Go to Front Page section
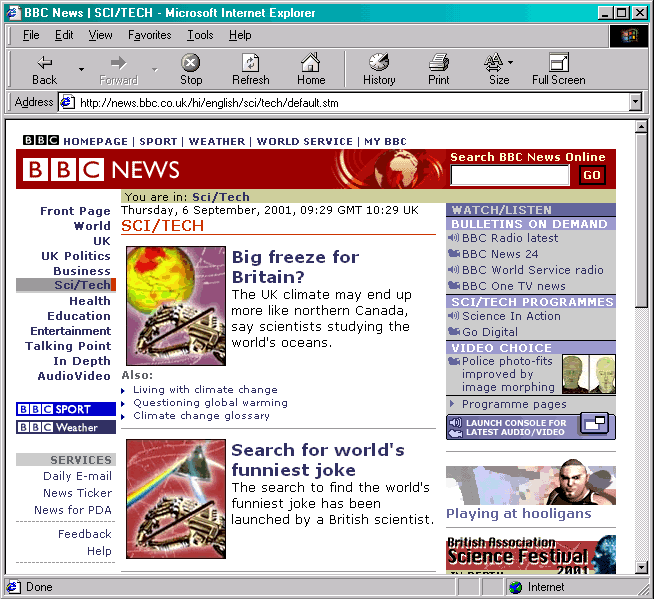Viewport: 654px width, 599px height. click(x=75, y=211)
